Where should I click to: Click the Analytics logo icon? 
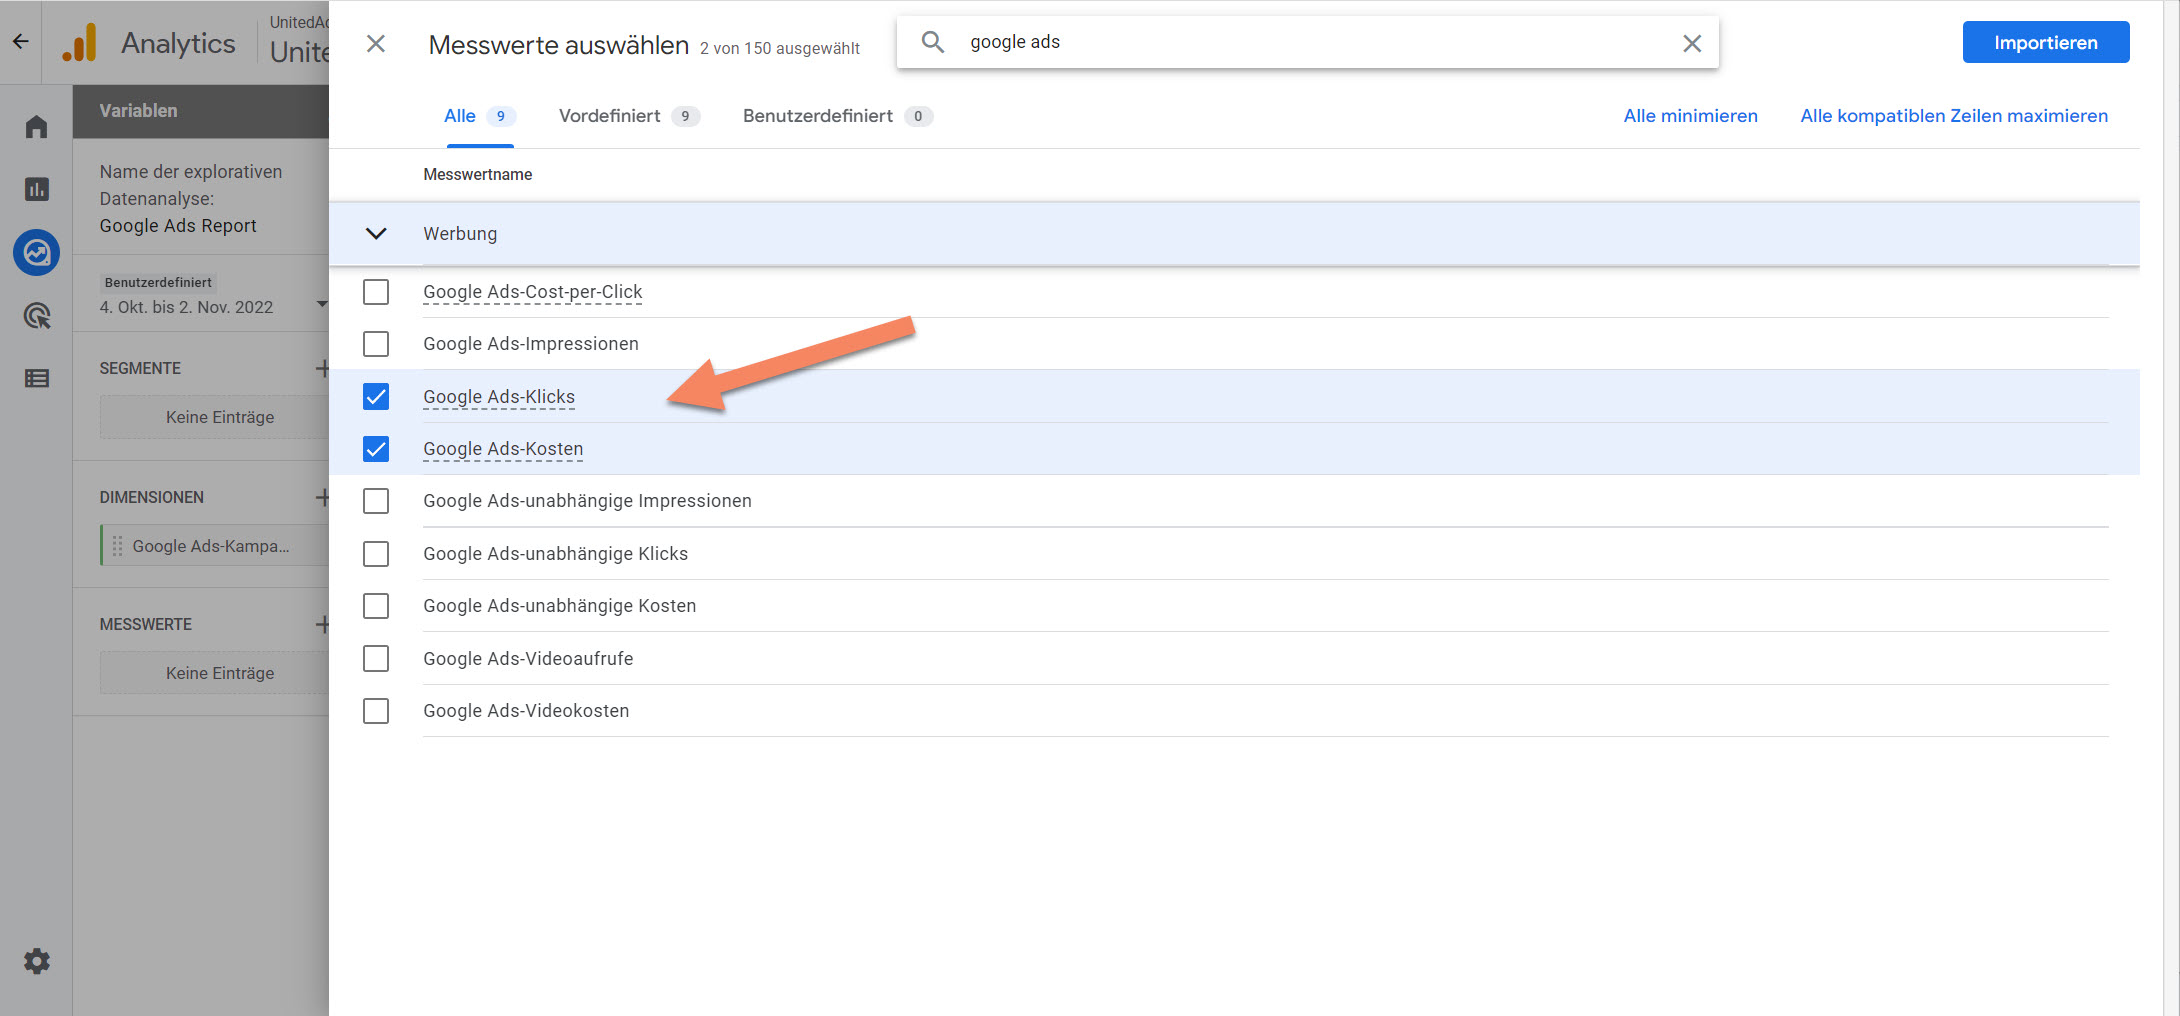[80, 43]
